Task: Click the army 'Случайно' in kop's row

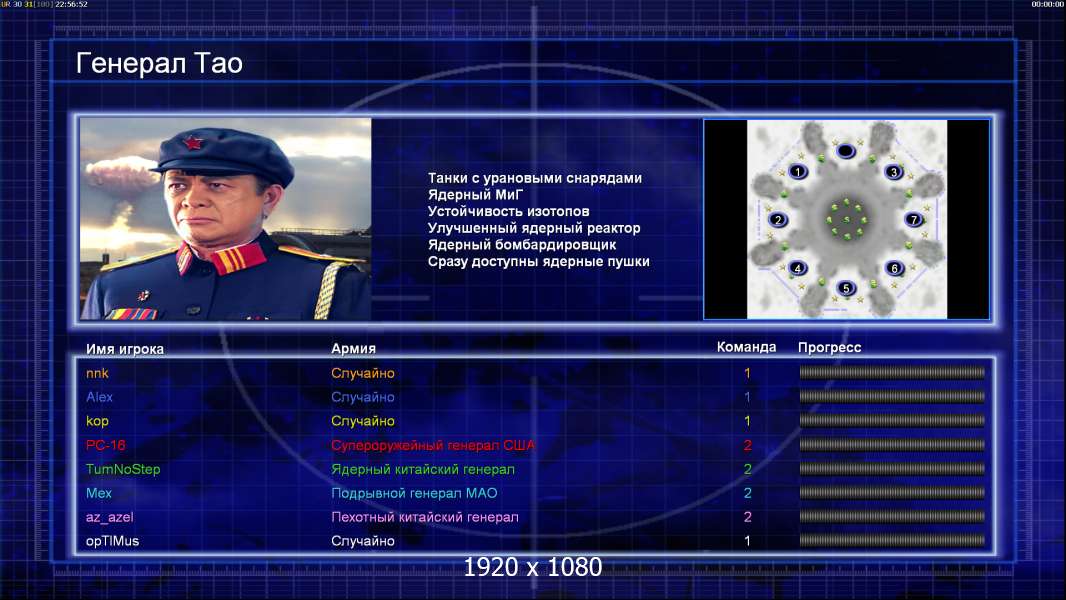Action: (363, 421)
